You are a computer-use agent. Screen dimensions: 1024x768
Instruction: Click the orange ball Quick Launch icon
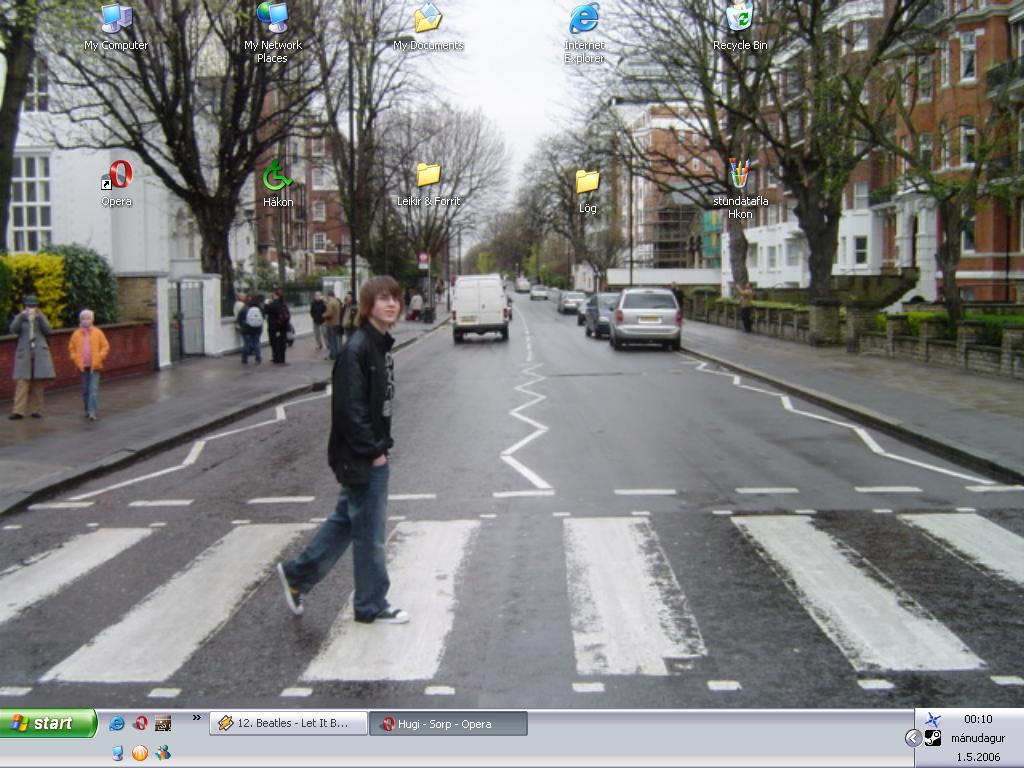140,753
